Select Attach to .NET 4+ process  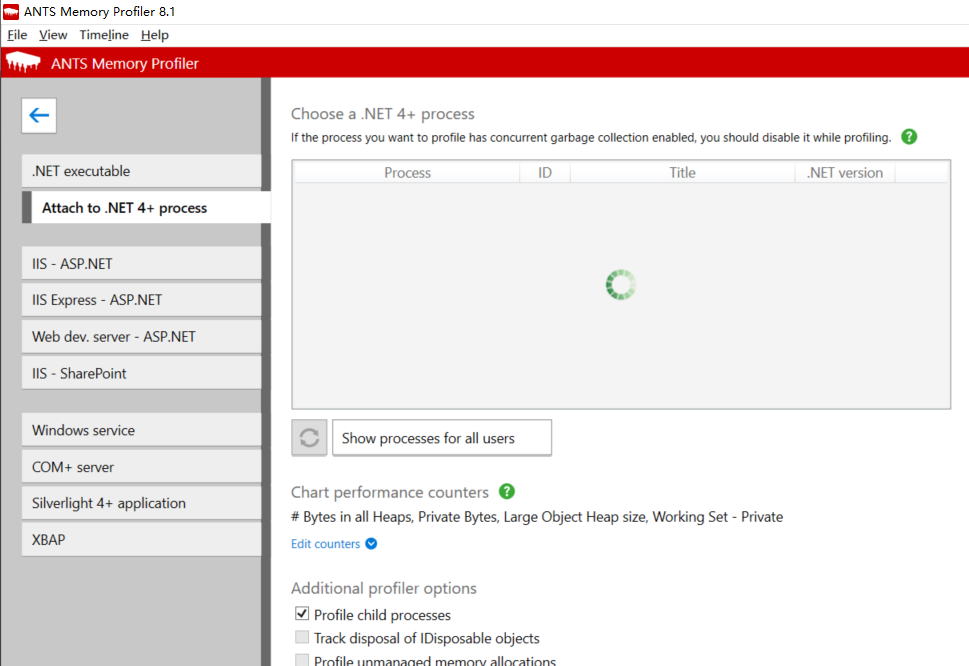[x=146, y=208]
